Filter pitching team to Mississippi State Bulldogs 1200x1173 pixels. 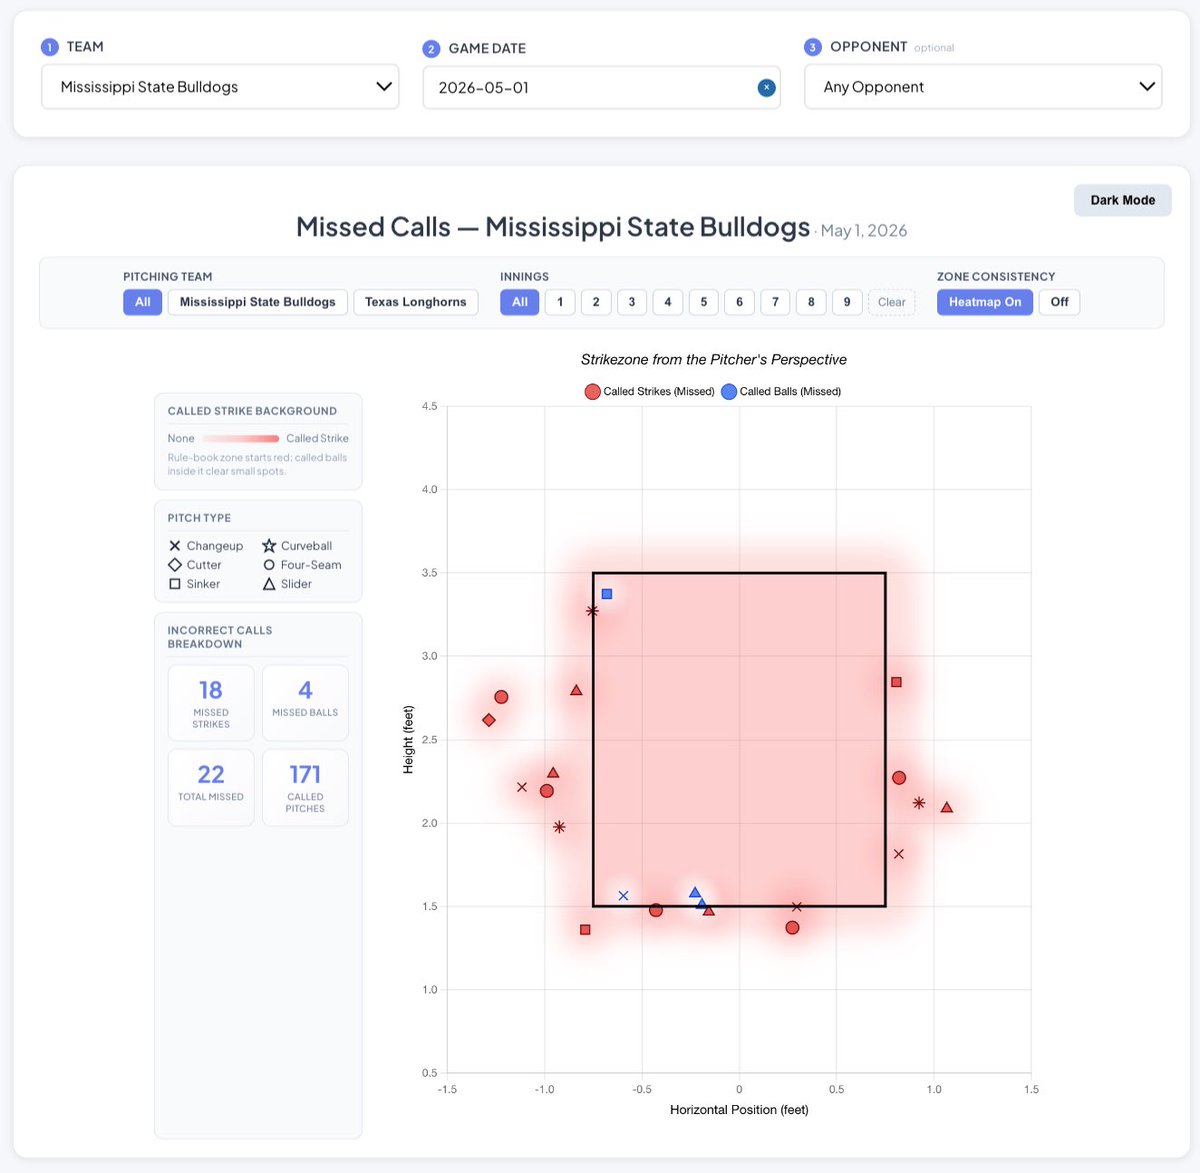pyautogui.click(x=258, y=302)
